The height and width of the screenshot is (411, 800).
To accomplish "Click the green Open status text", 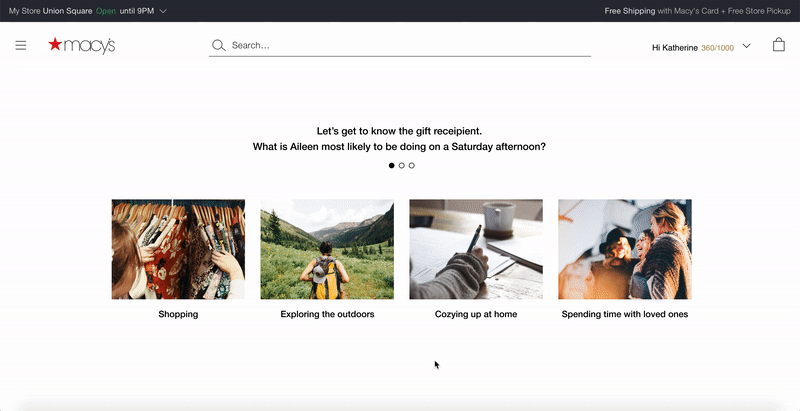I will pyautogui.click(x=106, y=11).
